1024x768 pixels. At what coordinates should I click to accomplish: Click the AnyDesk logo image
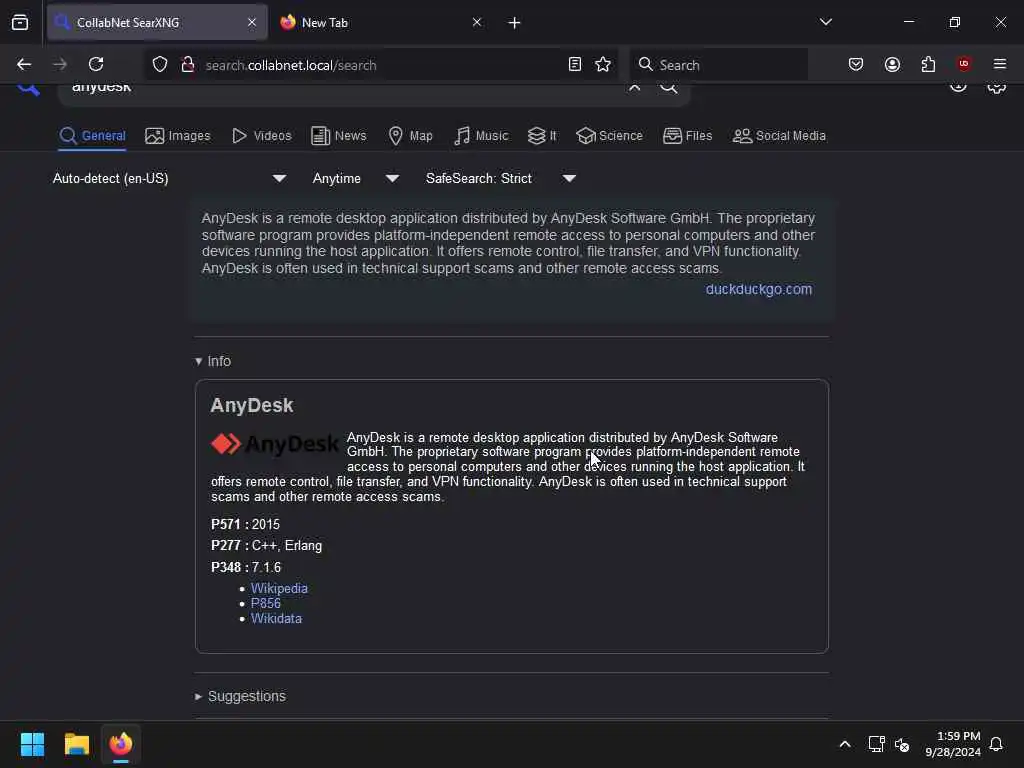274,444
